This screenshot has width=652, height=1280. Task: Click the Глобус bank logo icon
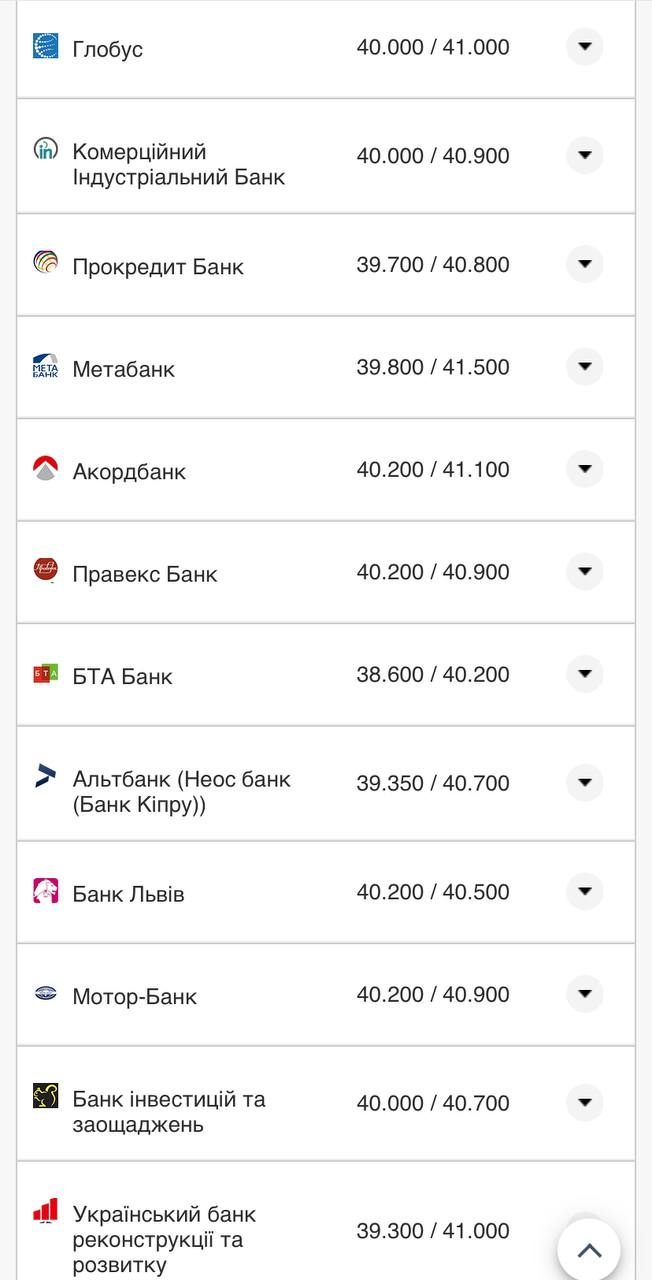(46, 46)
